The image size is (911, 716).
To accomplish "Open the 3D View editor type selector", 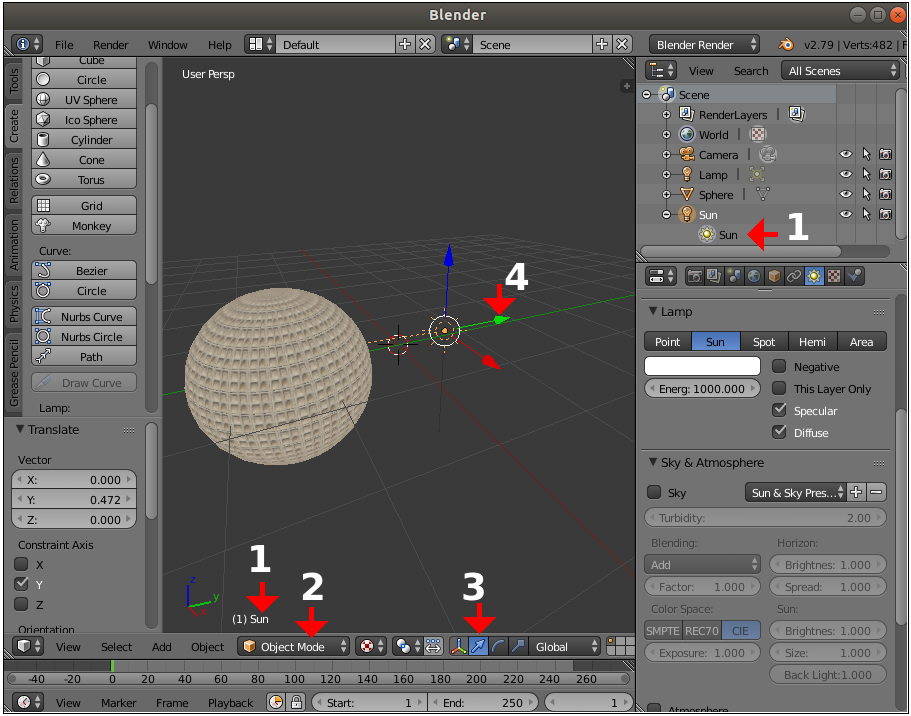I will [28, 646].
